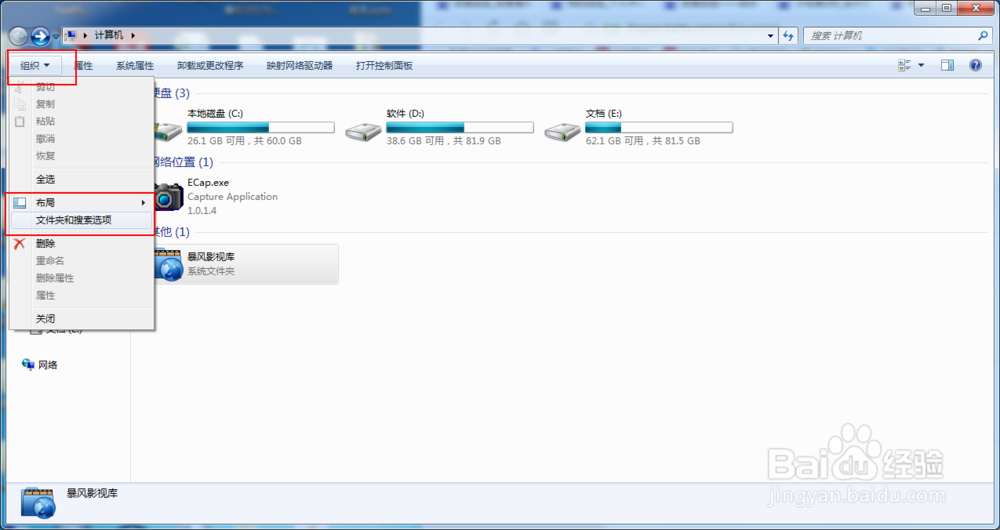Click the magnifier search icon
This screenshot has width=1000, height=530.
pyautogui.click(x=983, y=36)
